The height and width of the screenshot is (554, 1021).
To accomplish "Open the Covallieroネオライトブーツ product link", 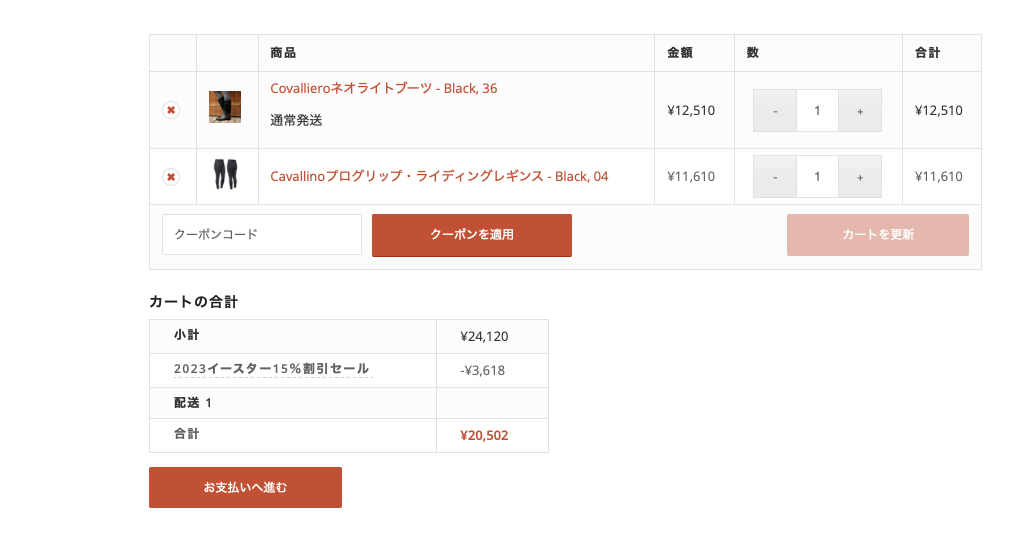I will point(383,88).
